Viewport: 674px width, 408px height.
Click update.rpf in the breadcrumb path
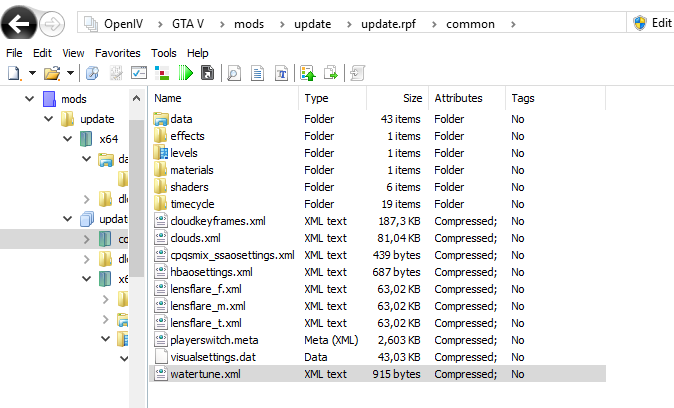[388, 24]
